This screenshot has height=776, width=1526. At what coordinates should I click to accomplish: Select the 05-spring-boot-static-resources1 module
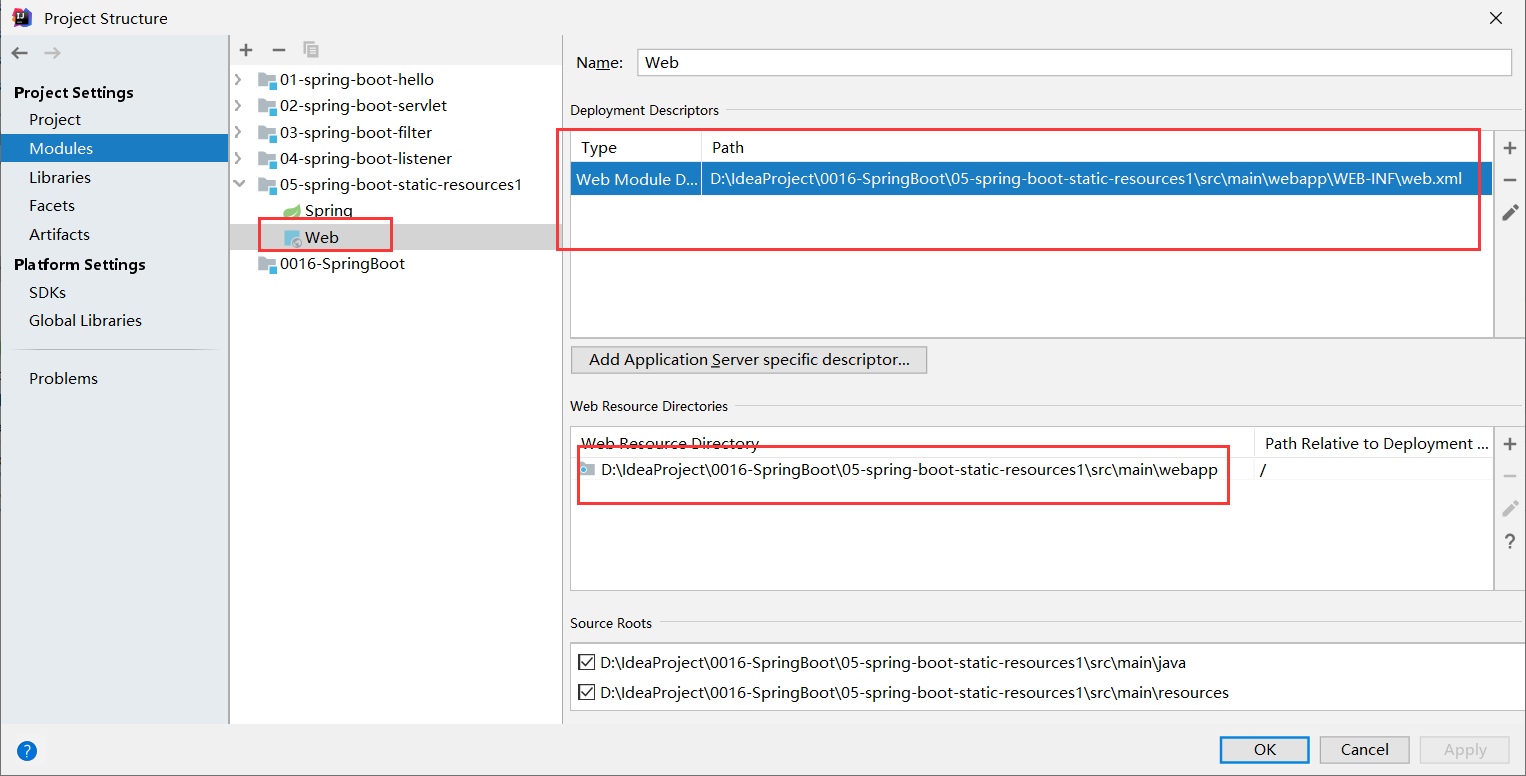pyautogui.click(x=401, y=184)
